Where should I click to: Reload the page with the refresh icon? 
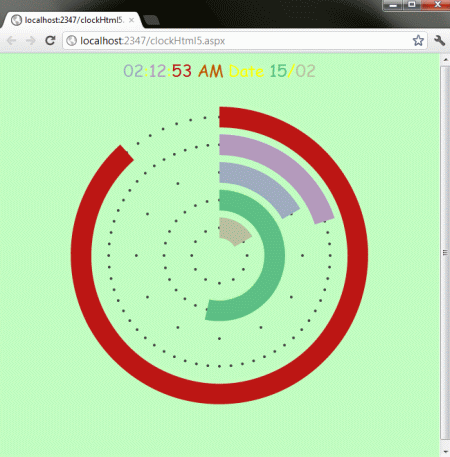tap(50, 41)
